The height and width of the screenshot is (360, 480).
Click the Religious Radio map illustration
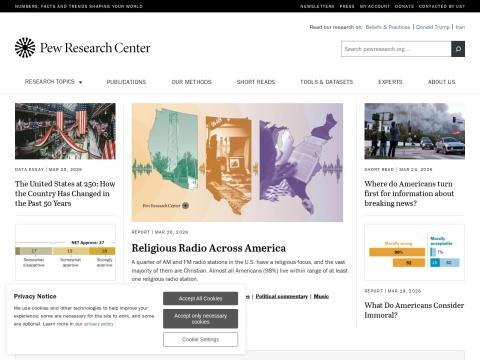click(x=237, y=162)
